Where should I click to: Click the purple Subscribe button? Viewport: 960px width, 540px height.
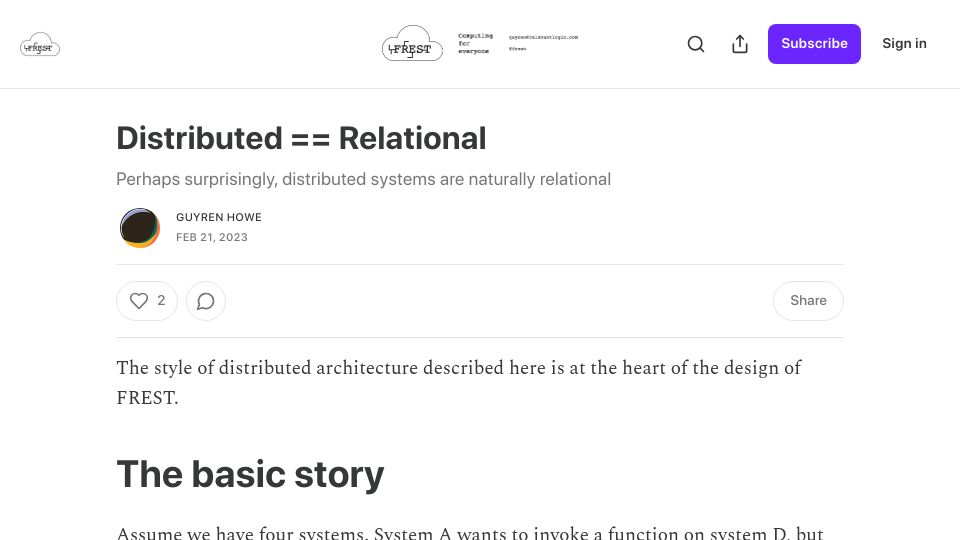[814, 44]
